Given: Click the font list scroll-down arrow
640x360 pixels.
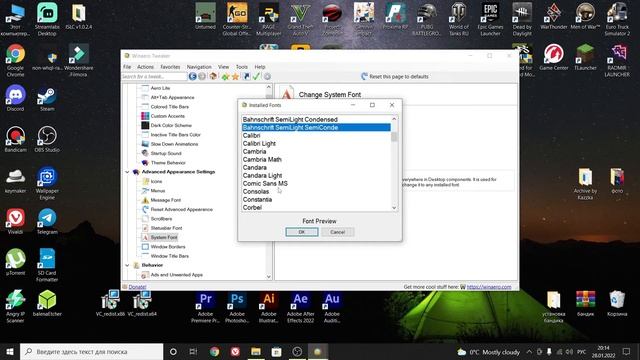Looking at the screenshot, I should tap(394, 208).
